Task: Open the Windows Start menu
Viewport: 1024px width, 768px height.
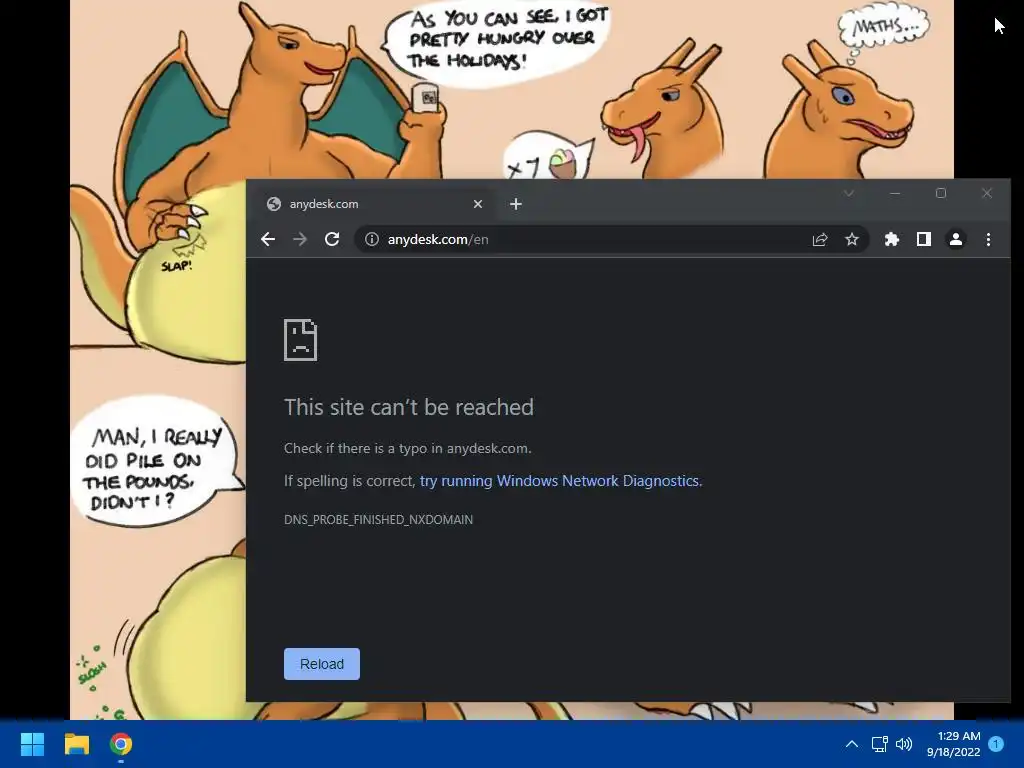Action: click(x=32, y=744)
